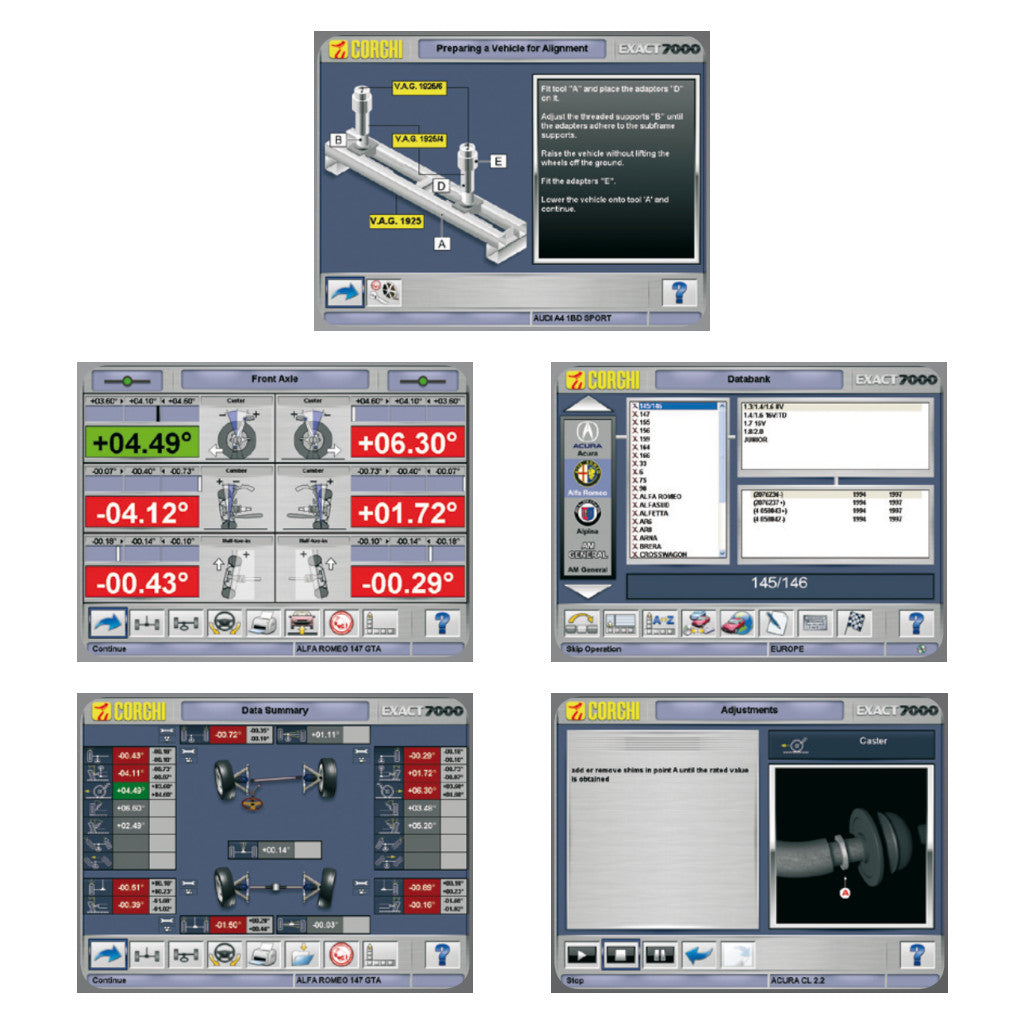The height and width of the screenshot is (1024, 1024).
Task: Toggle the left sensor level indicator
Action: (125, 381)
